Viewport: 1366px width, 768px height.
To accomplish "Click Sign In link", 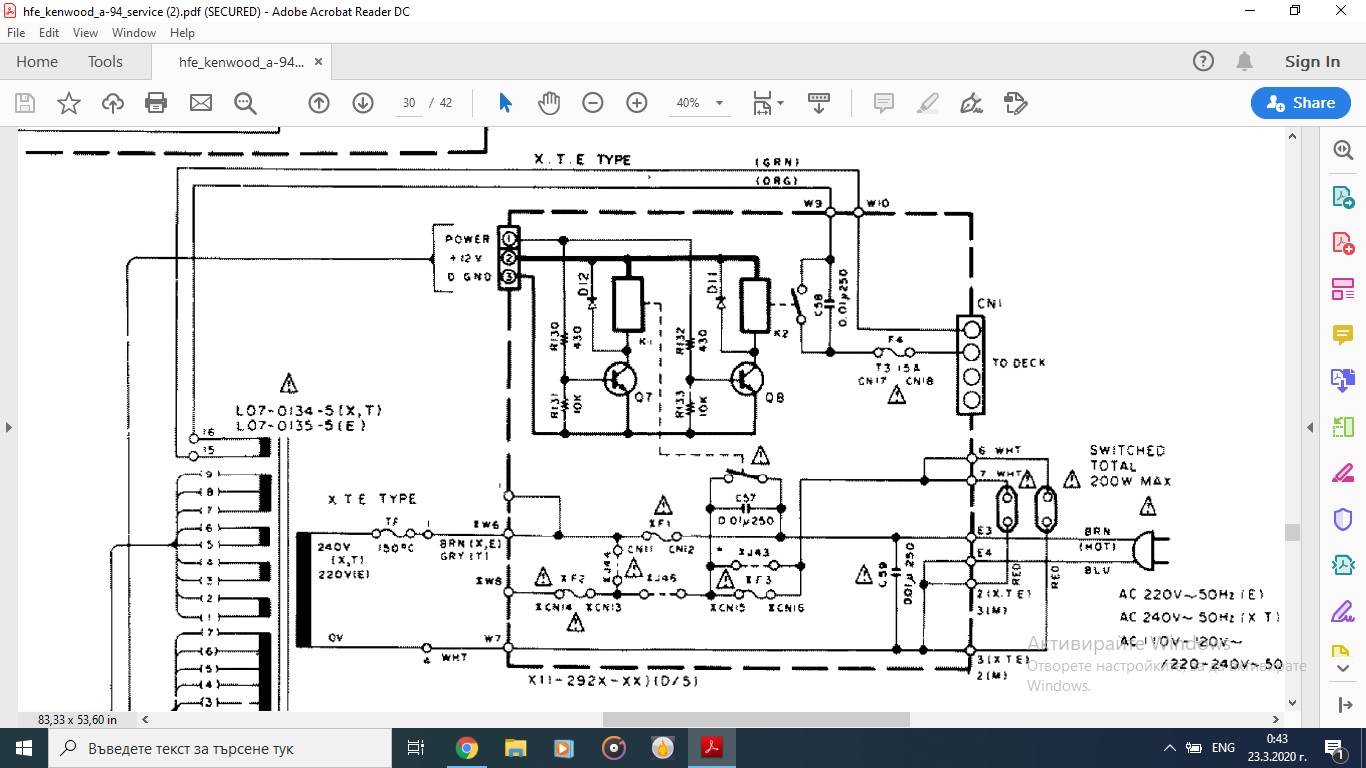I will 1312,62.
